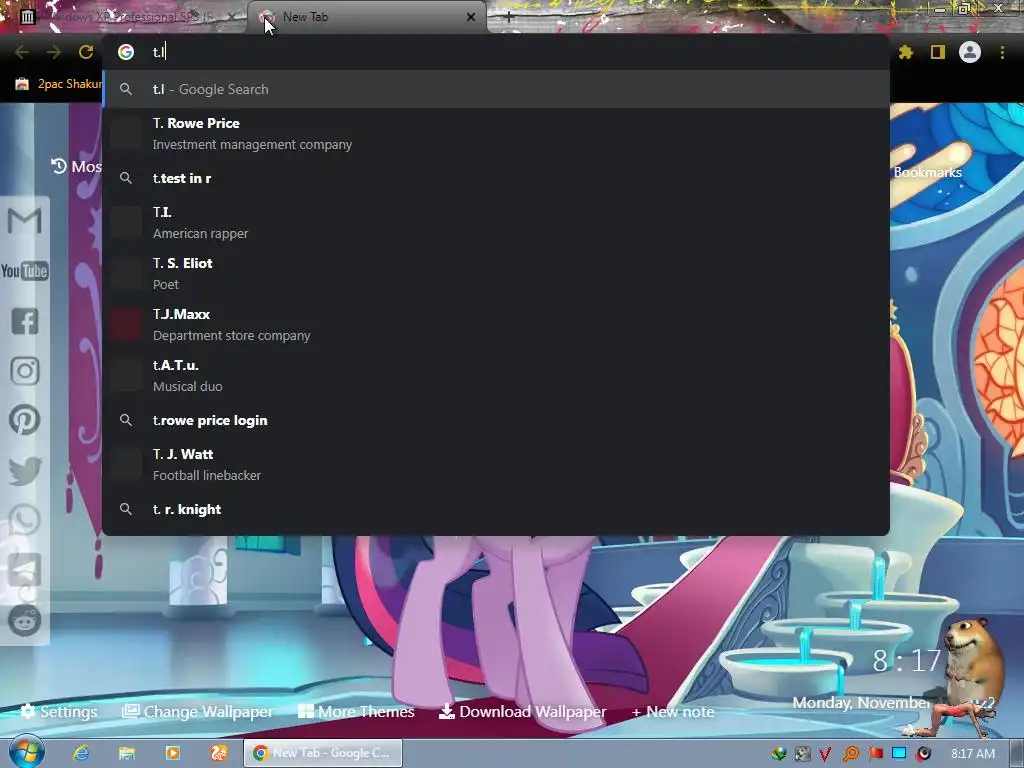Open Pinterest from the sidebar
1024x768 pixels.
(x=25, y=420)
